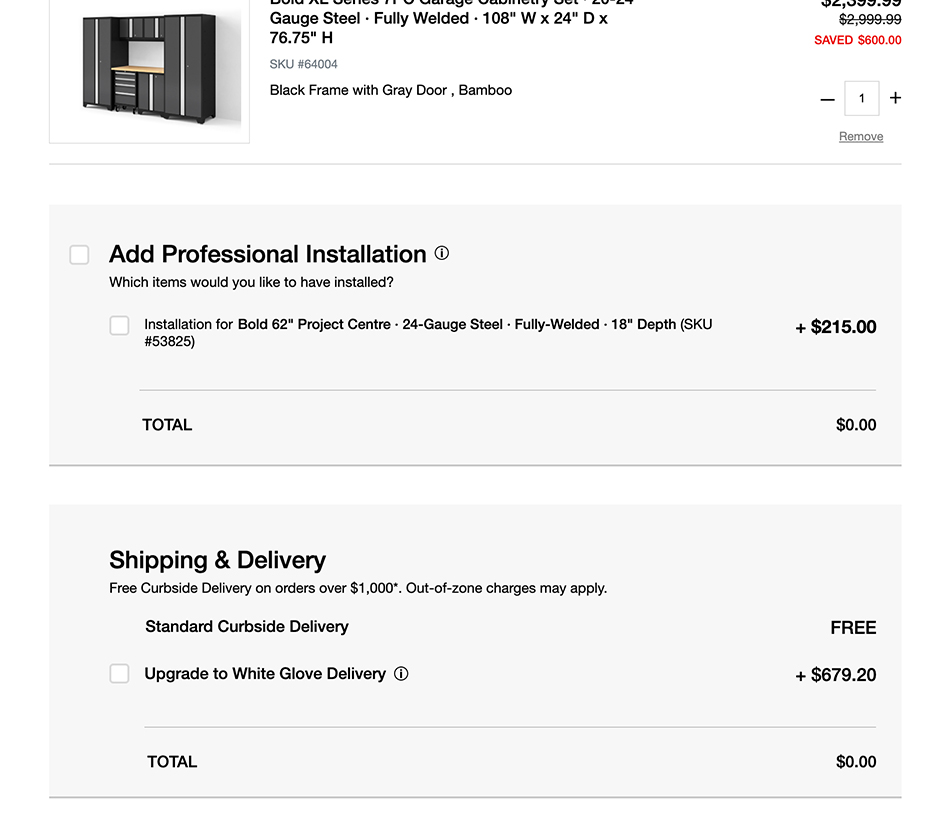Check installation for Bold 62" Project Centre

point(119,326)
